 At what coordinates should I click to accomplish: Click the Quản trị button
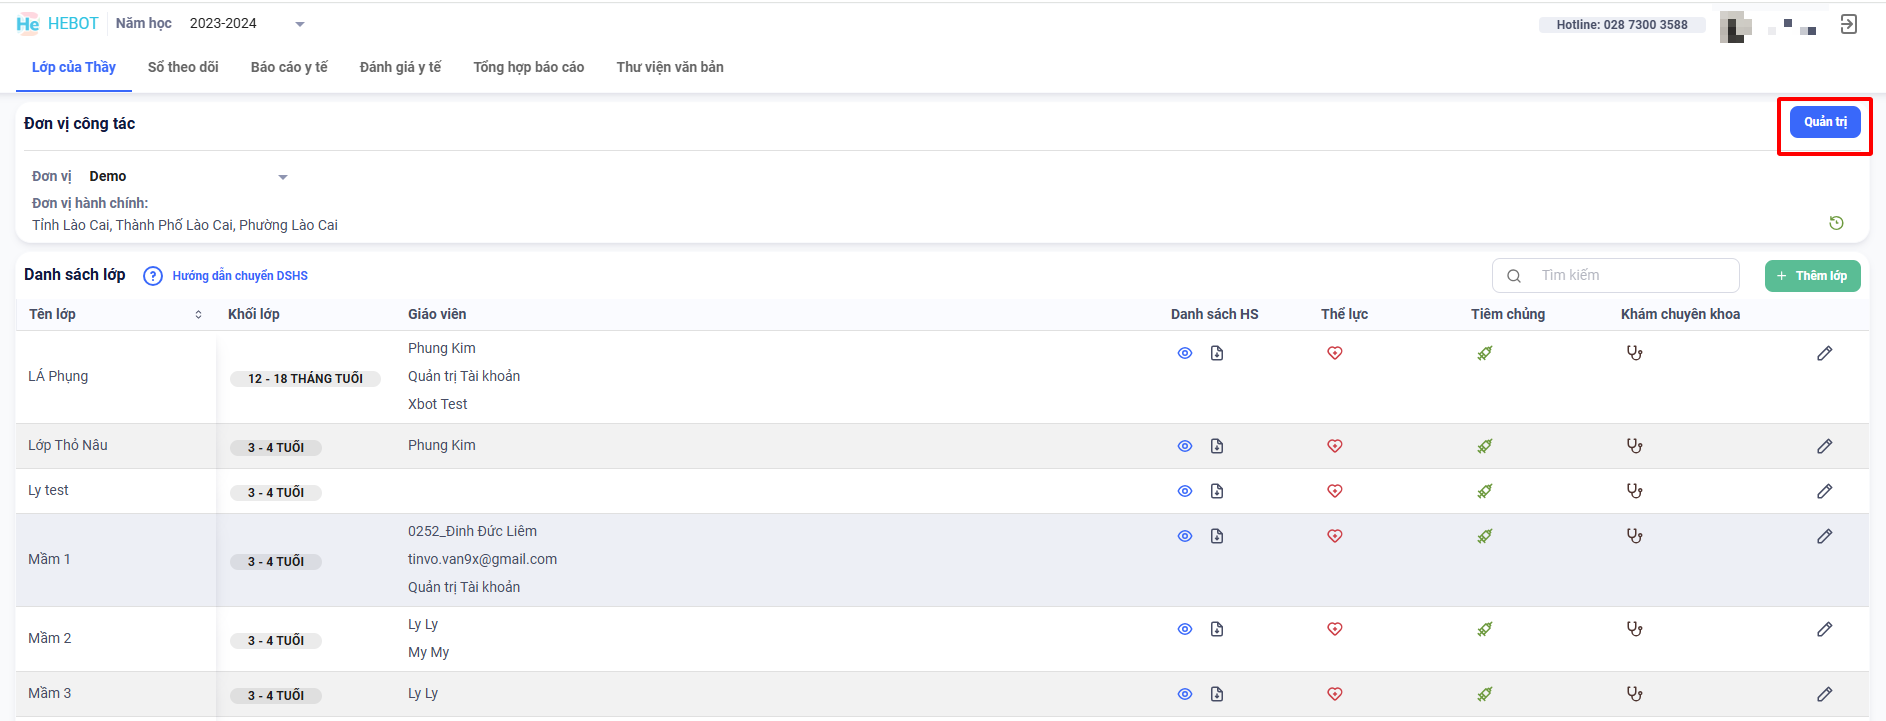[1824, 122]
